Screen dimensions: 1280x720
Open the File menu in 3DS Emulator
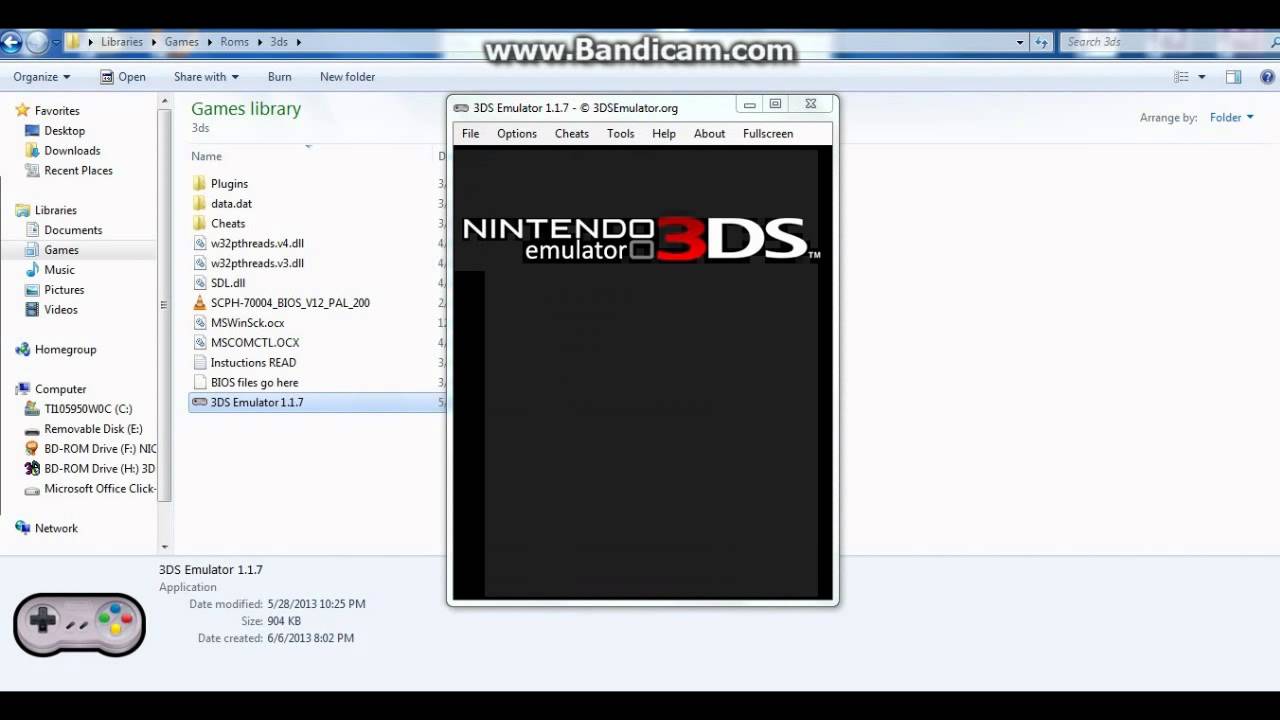coord(470,133)
